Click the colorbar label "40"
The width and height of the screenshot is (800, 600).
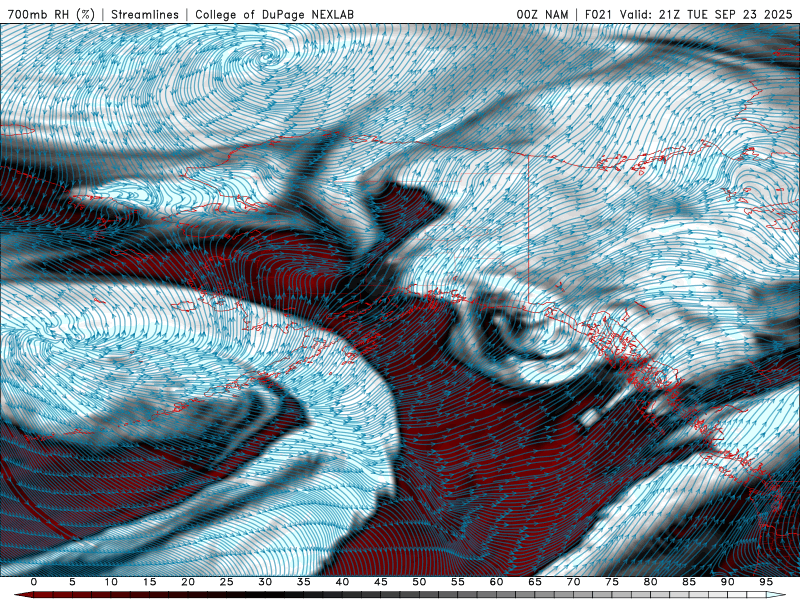[342, 582]
